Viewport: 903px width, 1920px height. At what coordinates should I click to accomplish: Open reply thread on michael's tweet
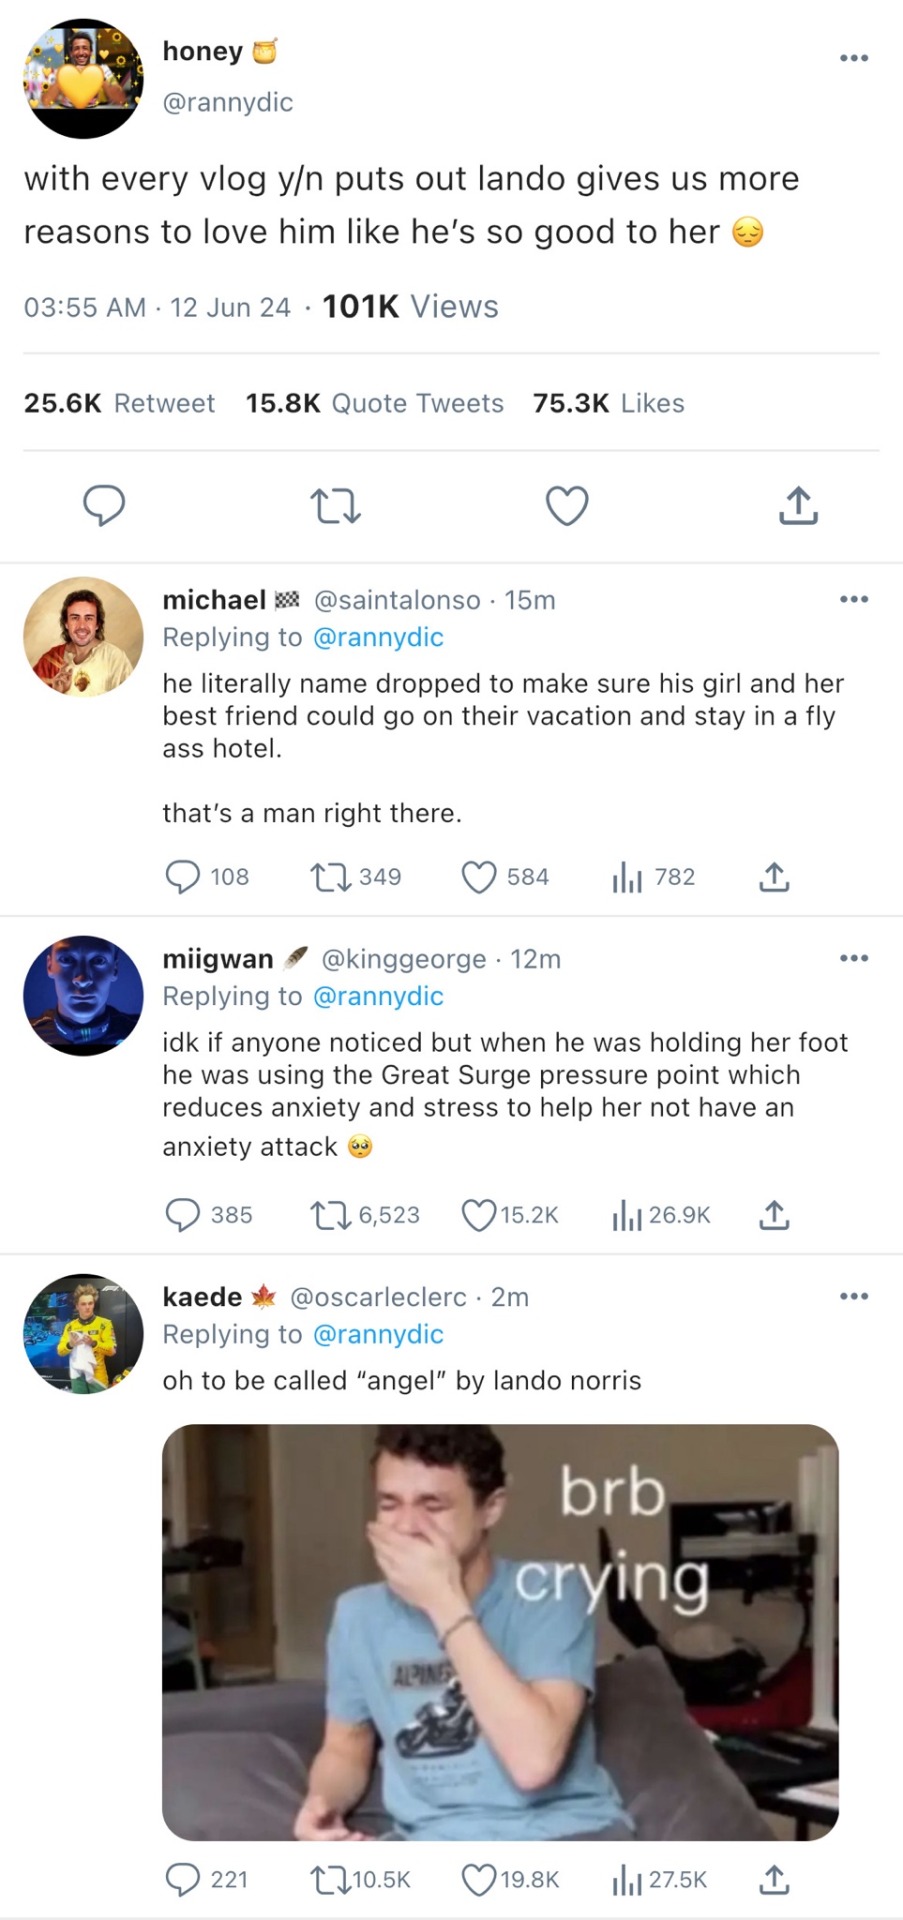coord(182,877)
